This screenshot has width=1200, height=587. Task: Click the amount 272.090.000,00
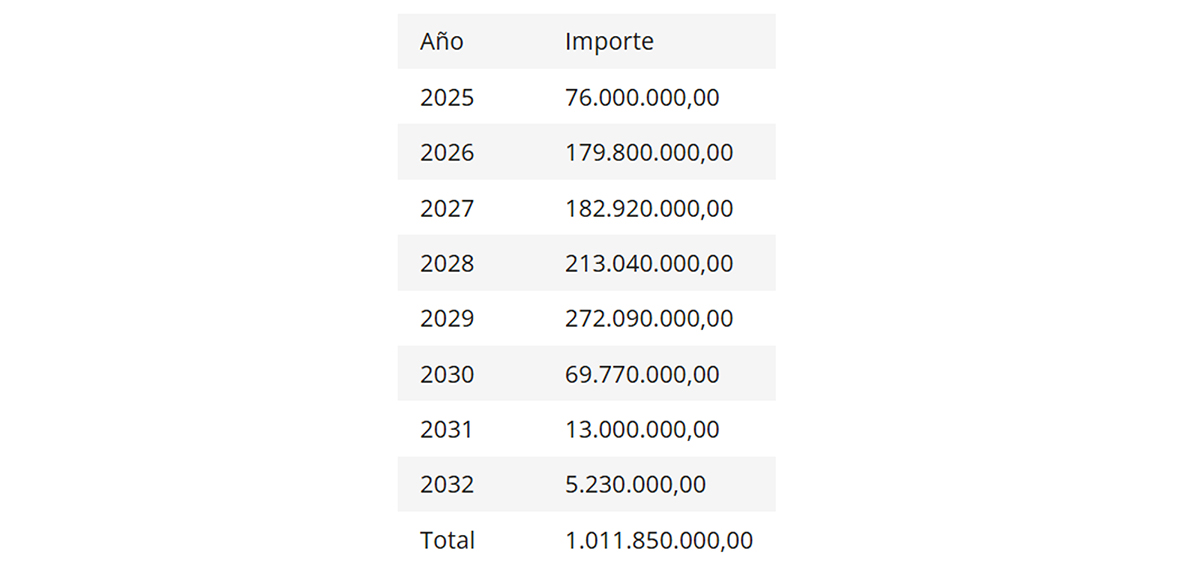(x=649, y=319)
